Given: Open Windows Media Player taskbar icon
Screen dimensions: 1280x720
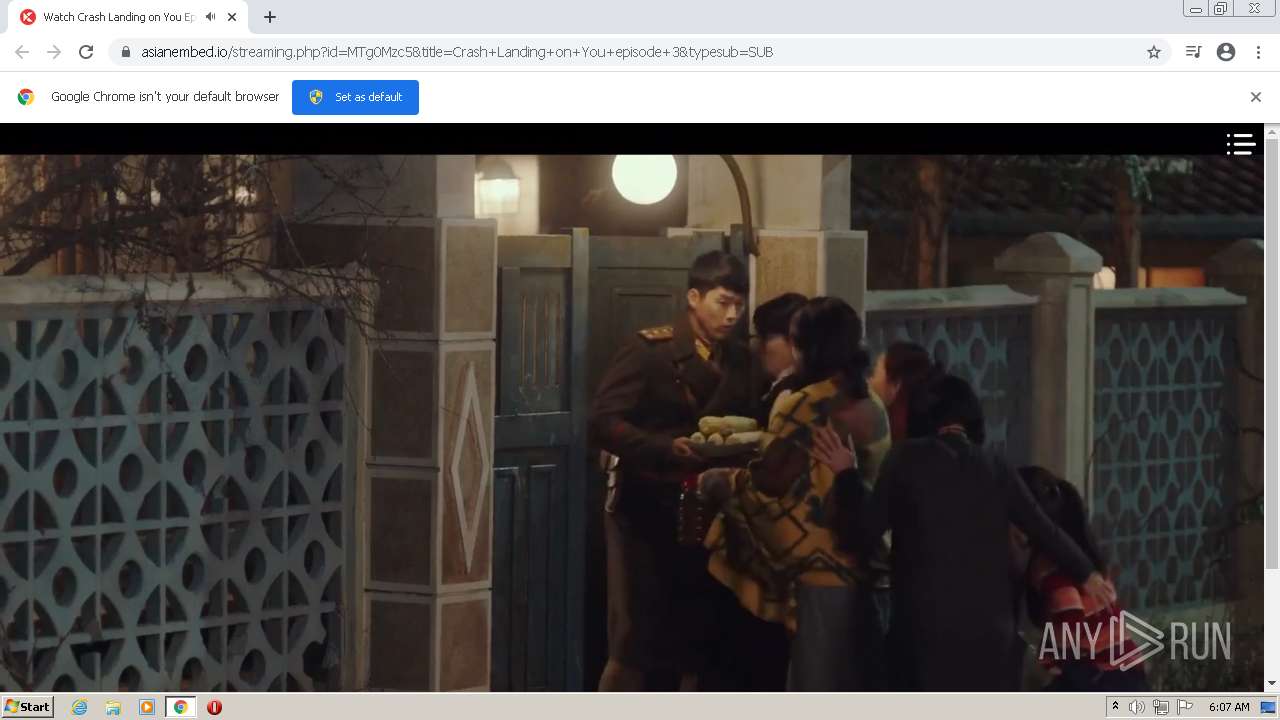Looking at the screenshot, I should click(x=147, y=707).
